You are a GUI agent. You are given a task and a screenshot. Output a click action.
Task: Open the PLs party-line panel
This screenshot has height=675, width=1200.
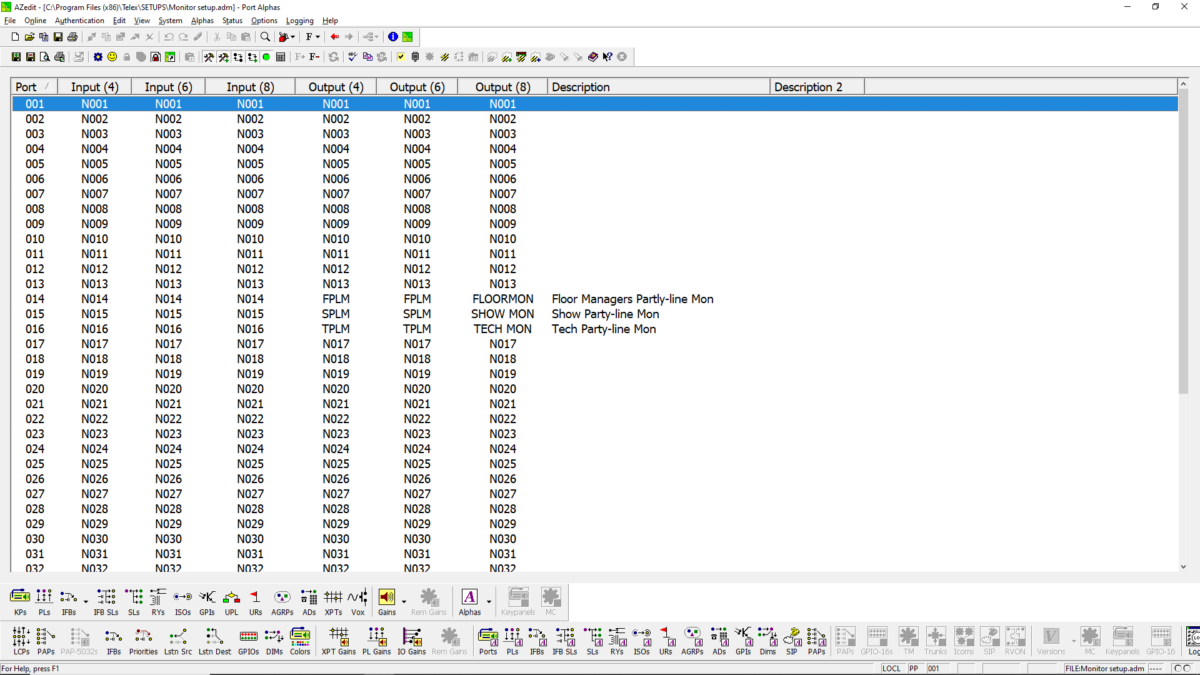pos(44,597)
